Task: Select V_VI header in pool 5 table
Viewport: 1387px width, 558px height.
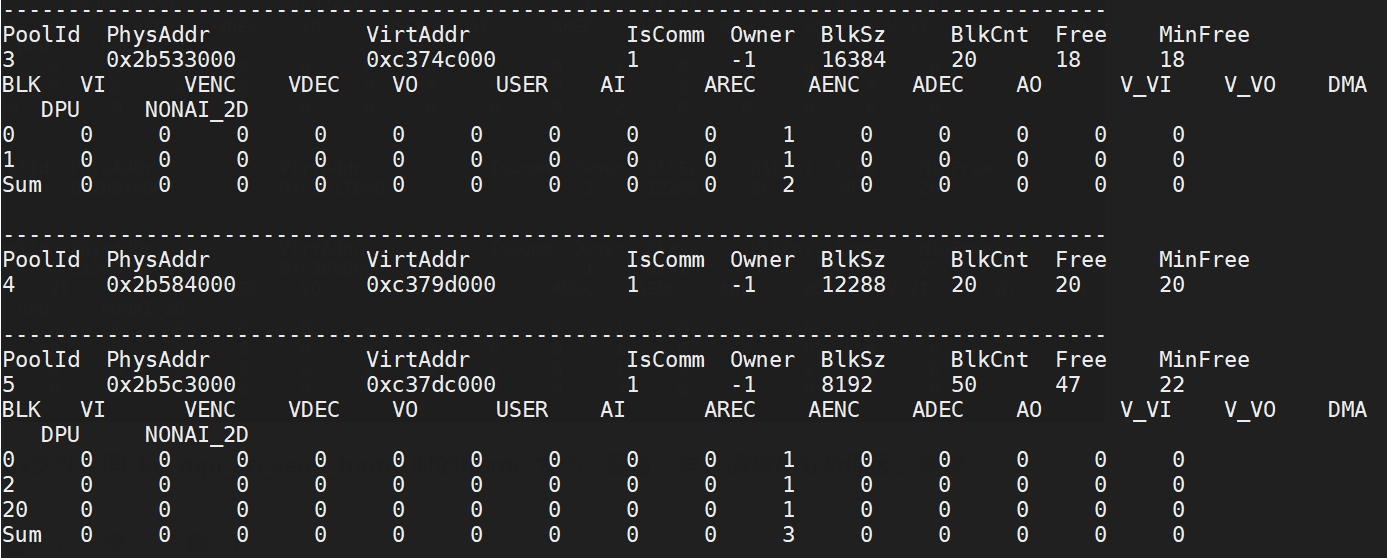Action: coord(1146,410)
